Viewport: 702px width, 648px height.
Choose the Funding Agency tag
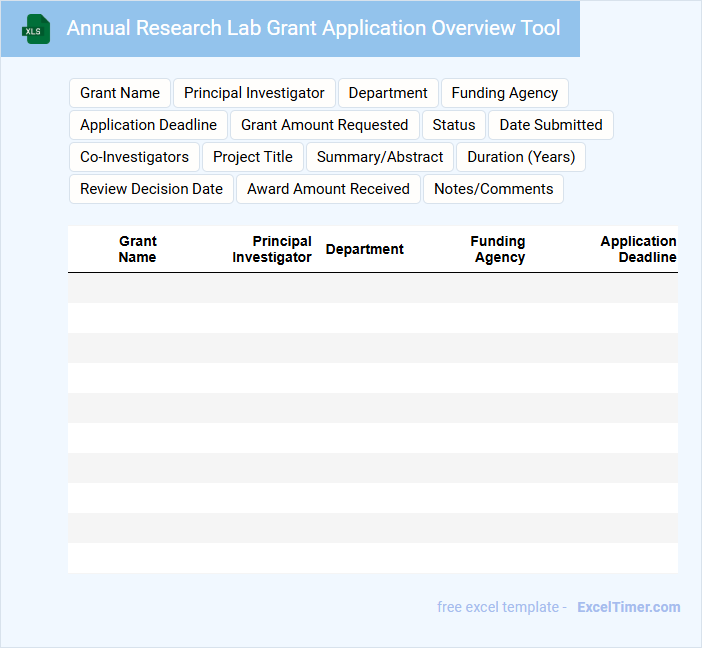click(504, 93)
